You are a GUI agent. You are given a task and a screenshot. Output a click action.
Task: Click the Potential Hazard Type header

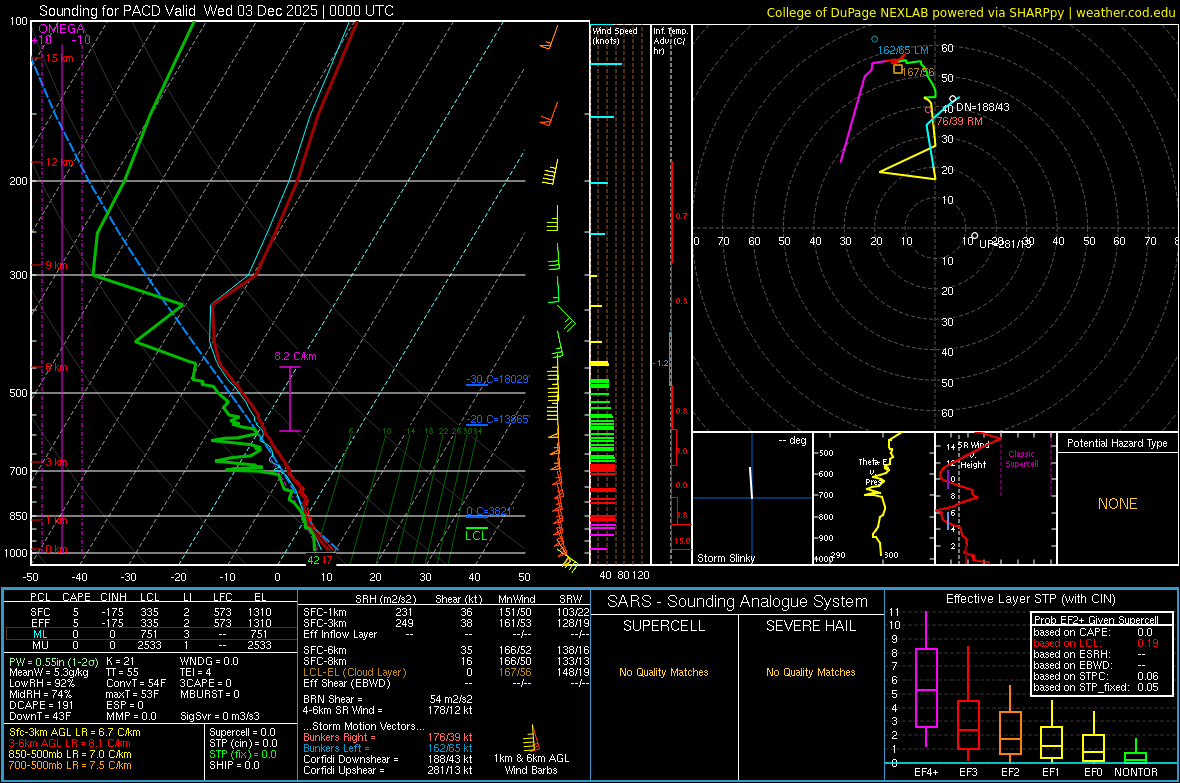[x=1117, y=443]
